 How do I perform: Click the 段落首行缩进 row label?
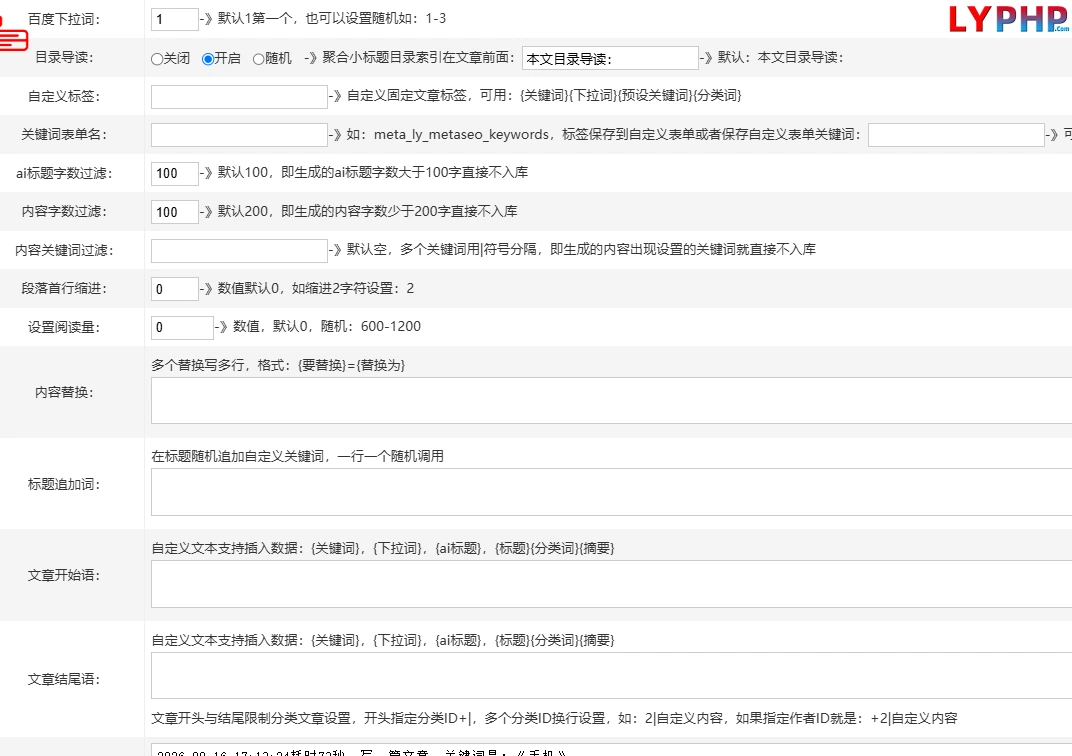coord(64,288)
